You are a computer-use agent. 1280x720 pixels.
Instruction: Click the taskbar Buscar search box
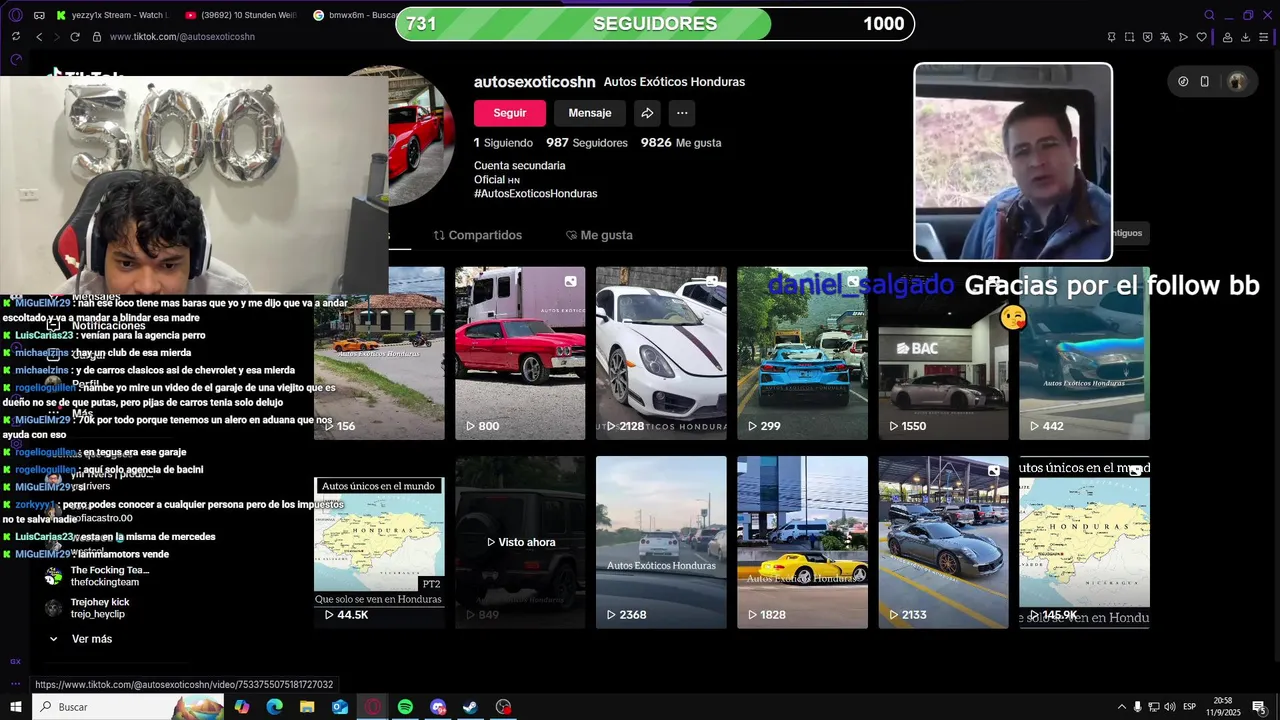[128, 707]
